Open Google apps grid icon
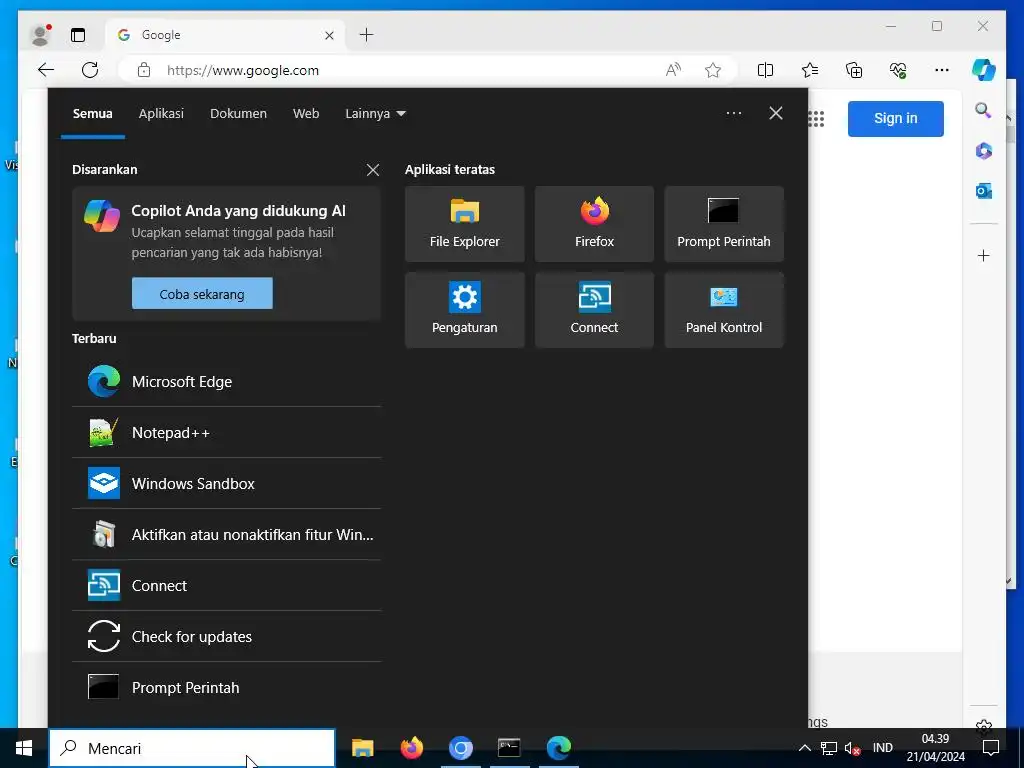Image resolution: width=1024 pixels, height=768 pixels. [816, 119]
